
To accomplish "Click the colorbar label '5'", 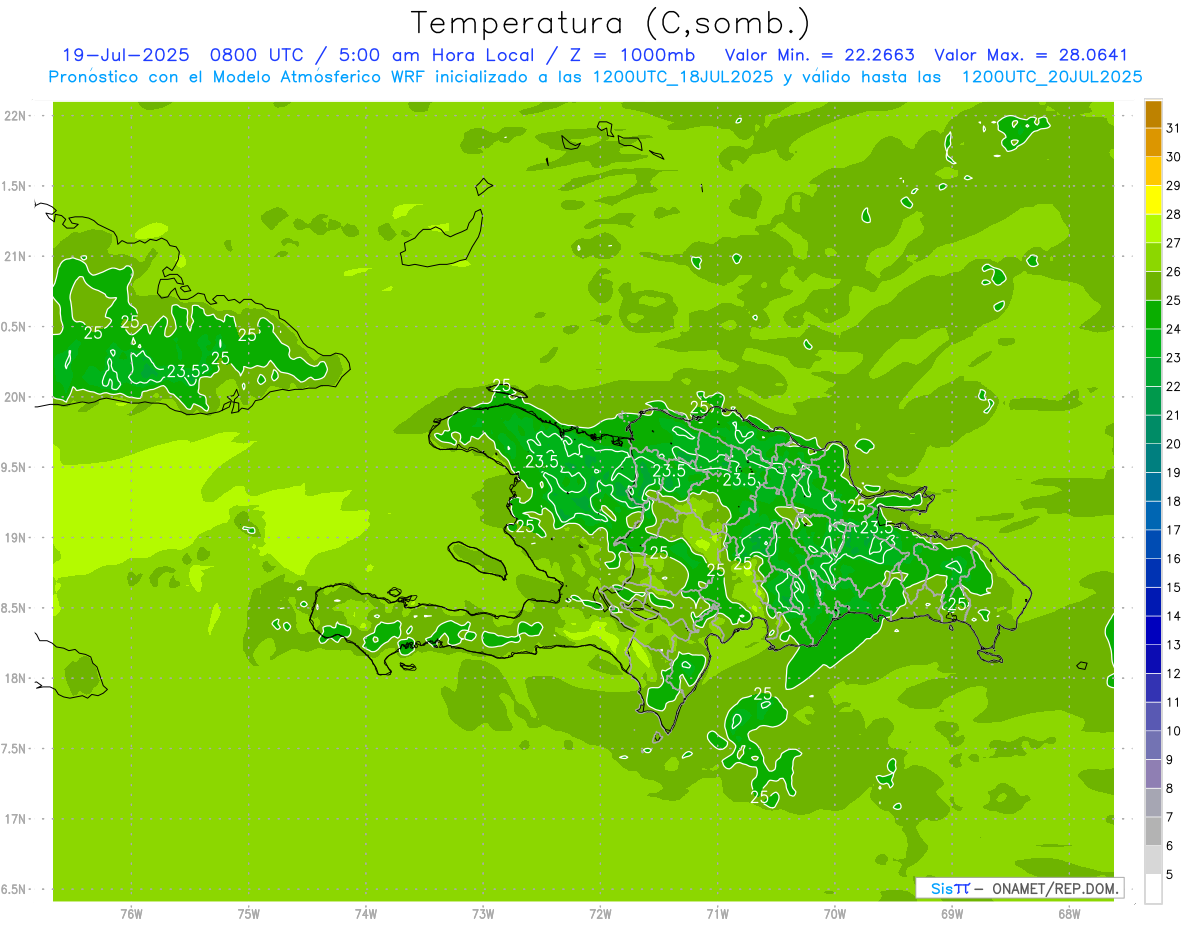I will (1170, 874).
